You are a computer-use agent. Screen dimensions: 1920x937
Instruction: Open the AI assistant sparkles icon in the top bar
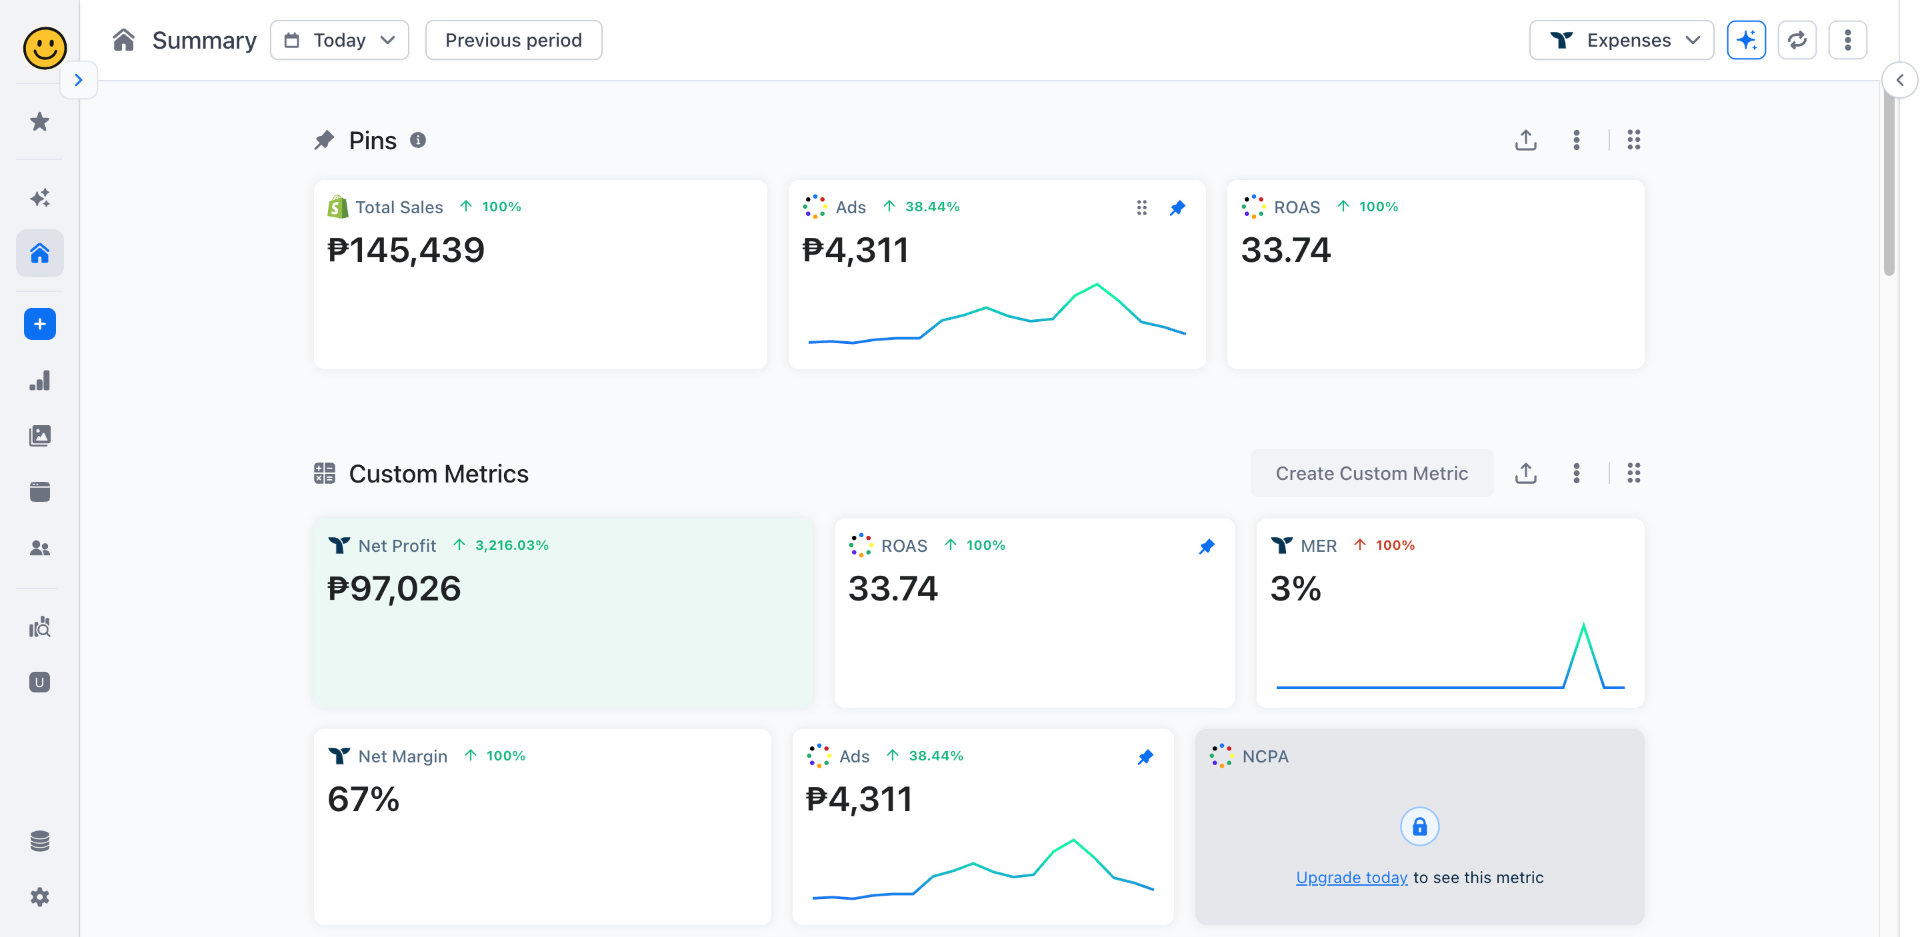(1746, 40)
